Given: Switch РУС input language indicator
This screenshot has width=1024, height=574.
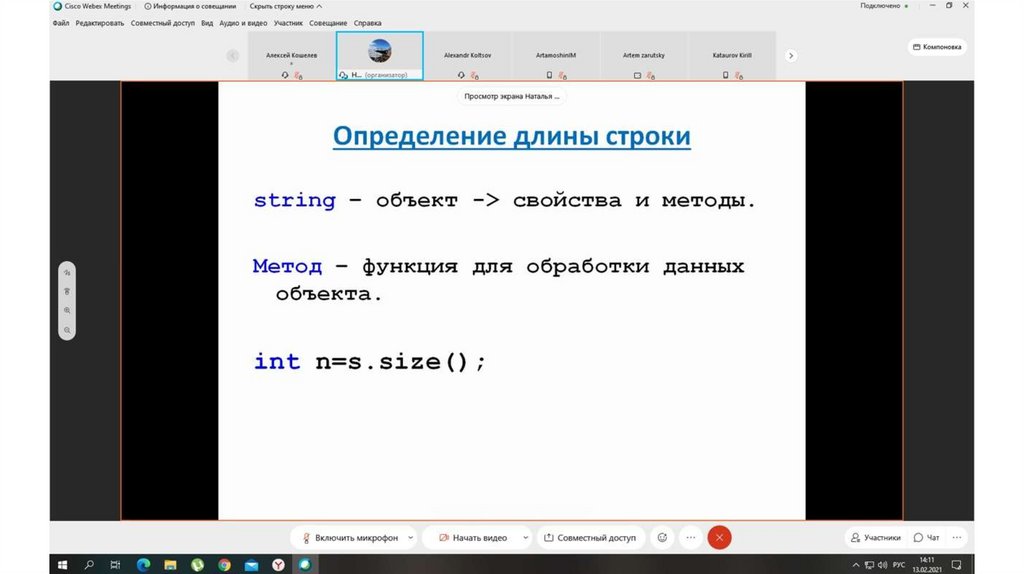Looking at the screenshot, I should pyautogui.click(x=899, y=565).
